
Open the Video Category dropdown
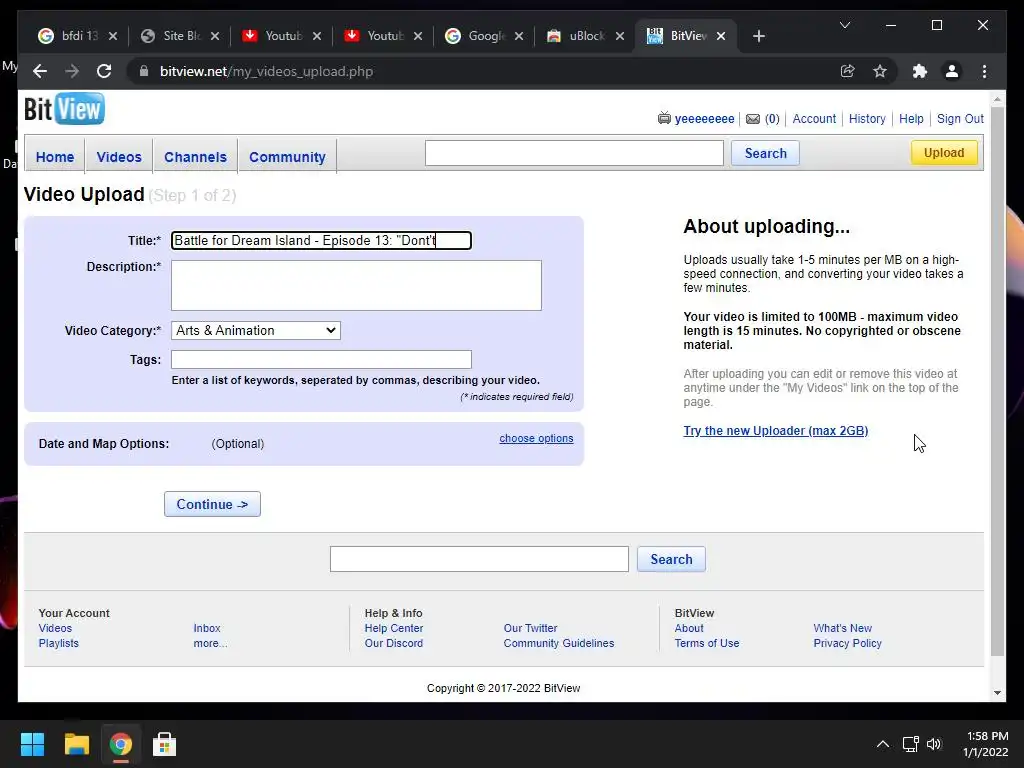(255, 330)
